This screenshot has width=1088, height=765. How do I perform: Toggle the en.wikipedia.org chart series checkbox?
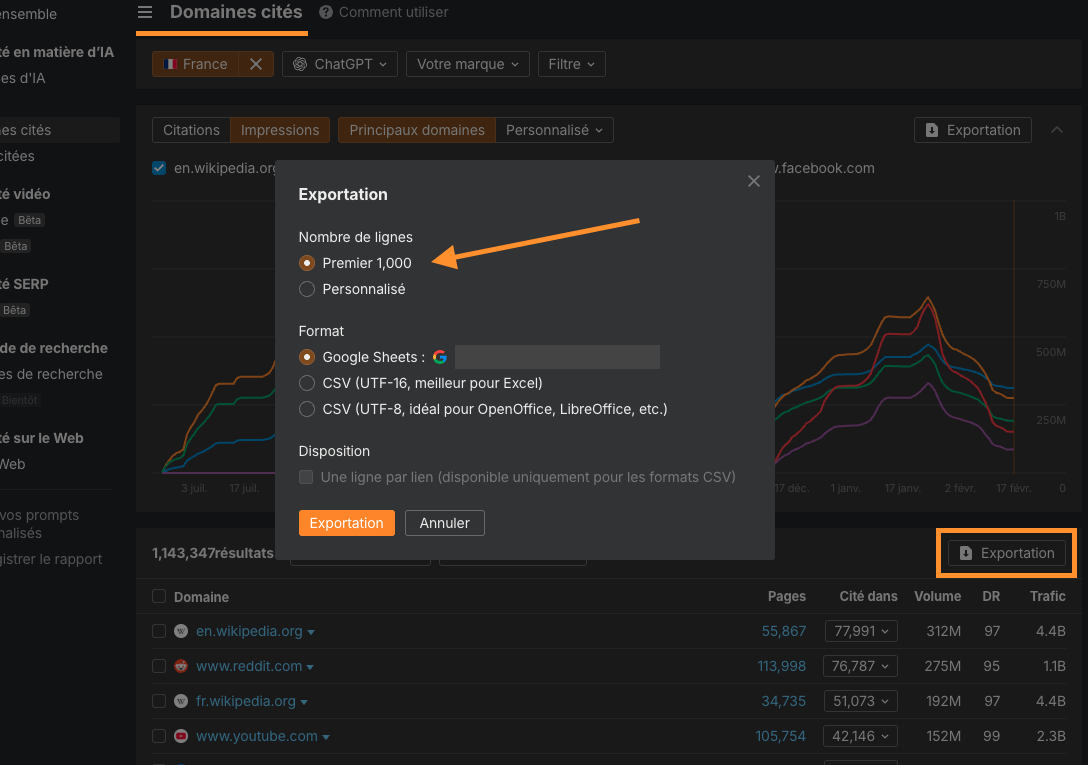click(x=159, y=168)
